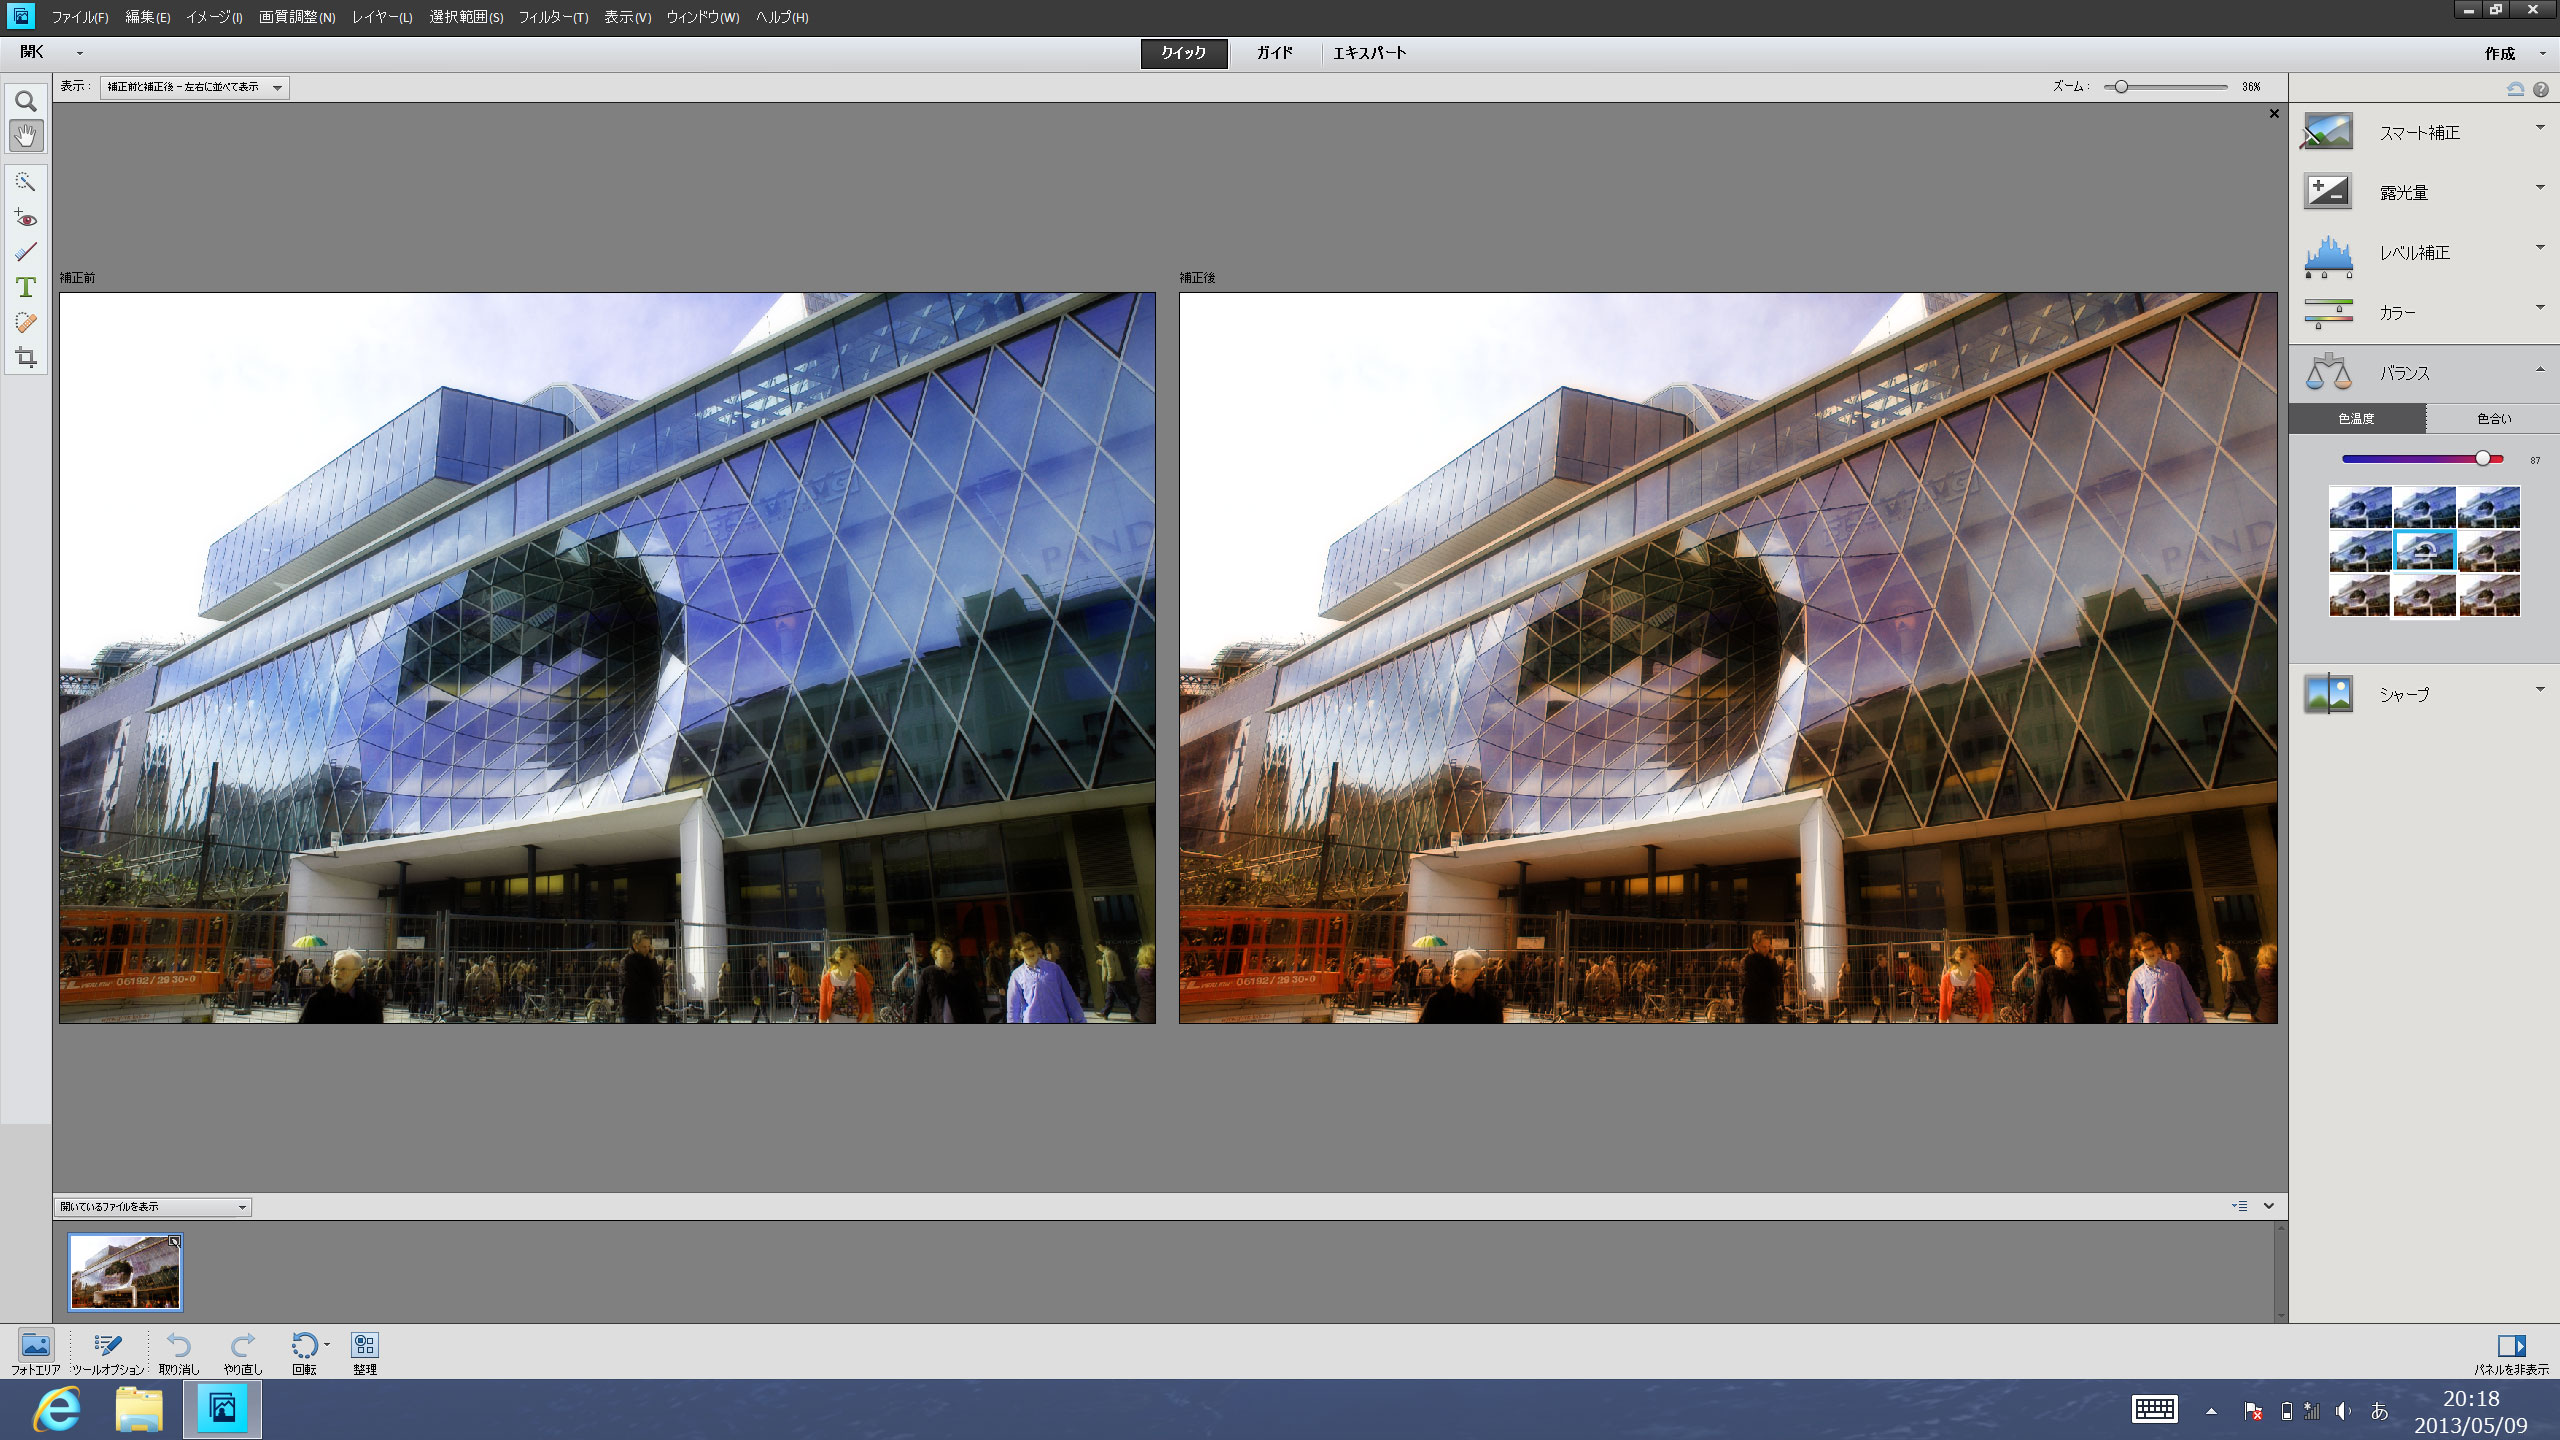
Task: Select the Quick Selection tool
Action: pos(26,182)
